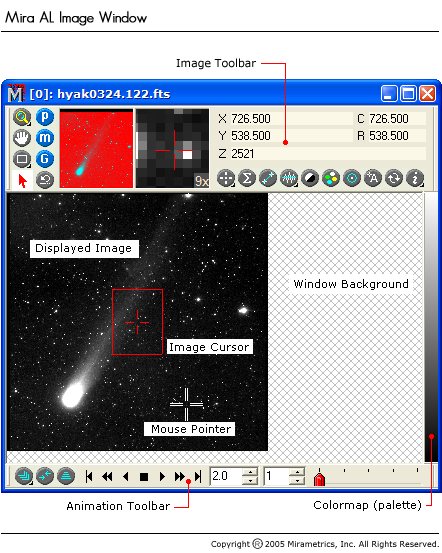Select the magnifier zoom tool

(22, 117)
